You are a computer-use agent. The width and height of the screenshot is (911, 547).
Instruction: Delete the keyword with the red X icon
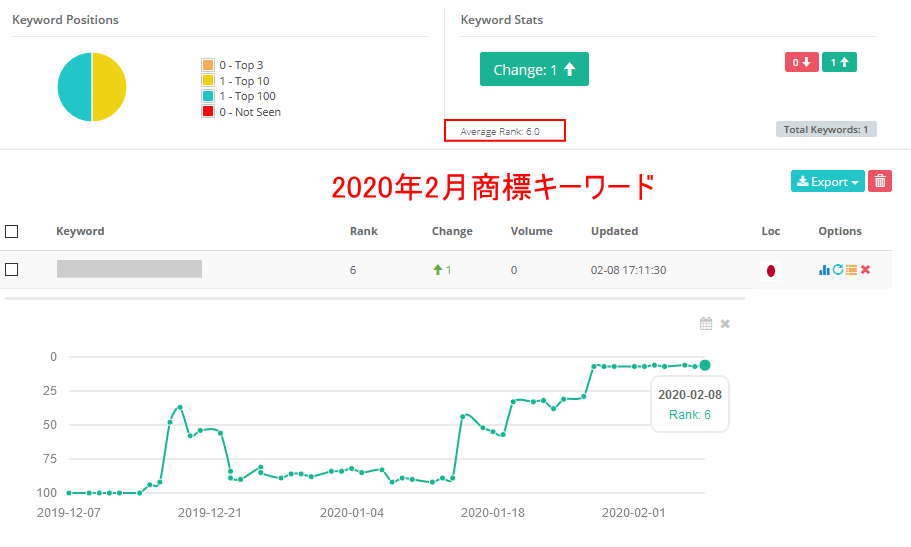[x=865, y=269]
